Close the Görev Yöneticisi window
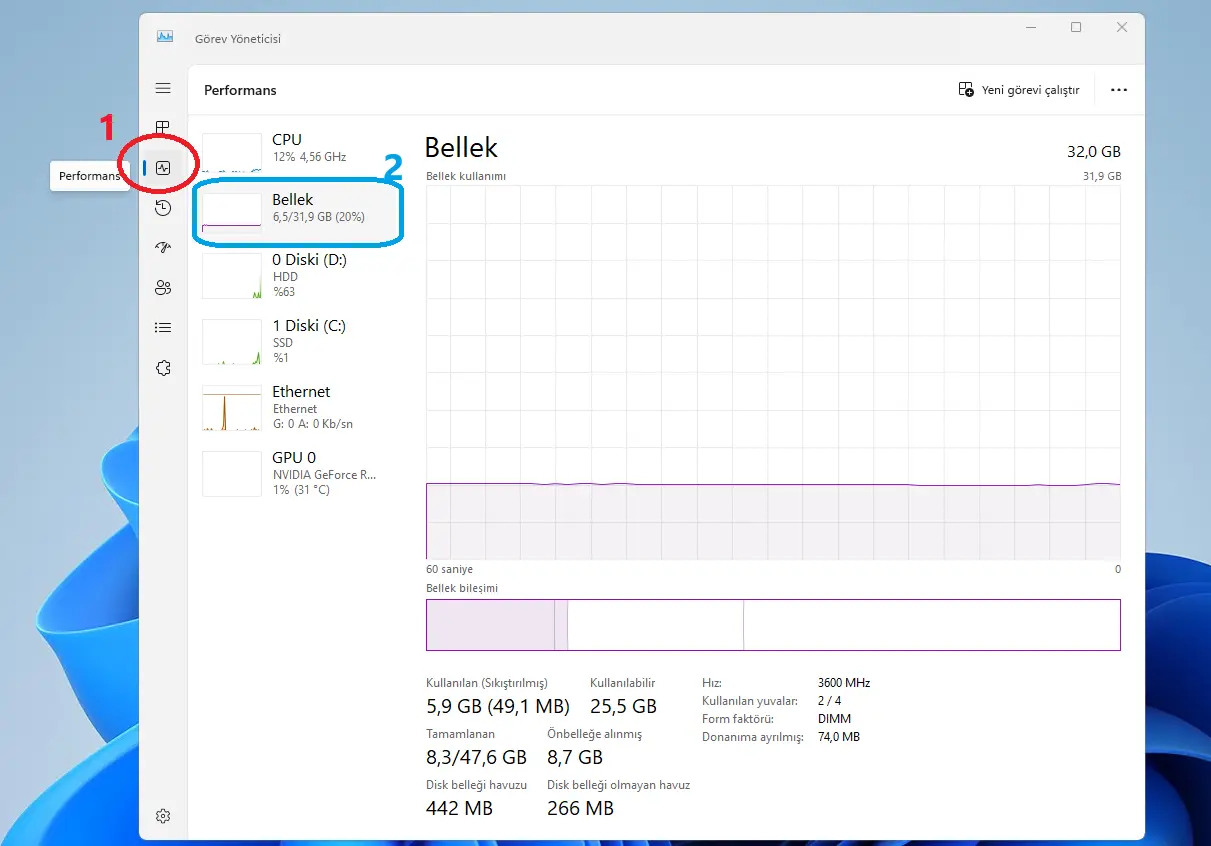Image resolution: width=1211 pixels, height=846 pixels. 1122,28
